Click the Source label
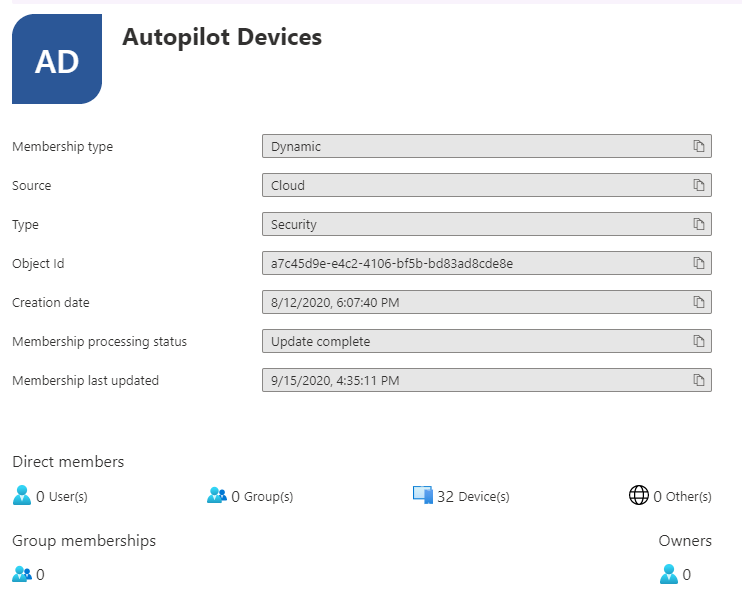Viewport: 742px width, 600px height. 31,185
